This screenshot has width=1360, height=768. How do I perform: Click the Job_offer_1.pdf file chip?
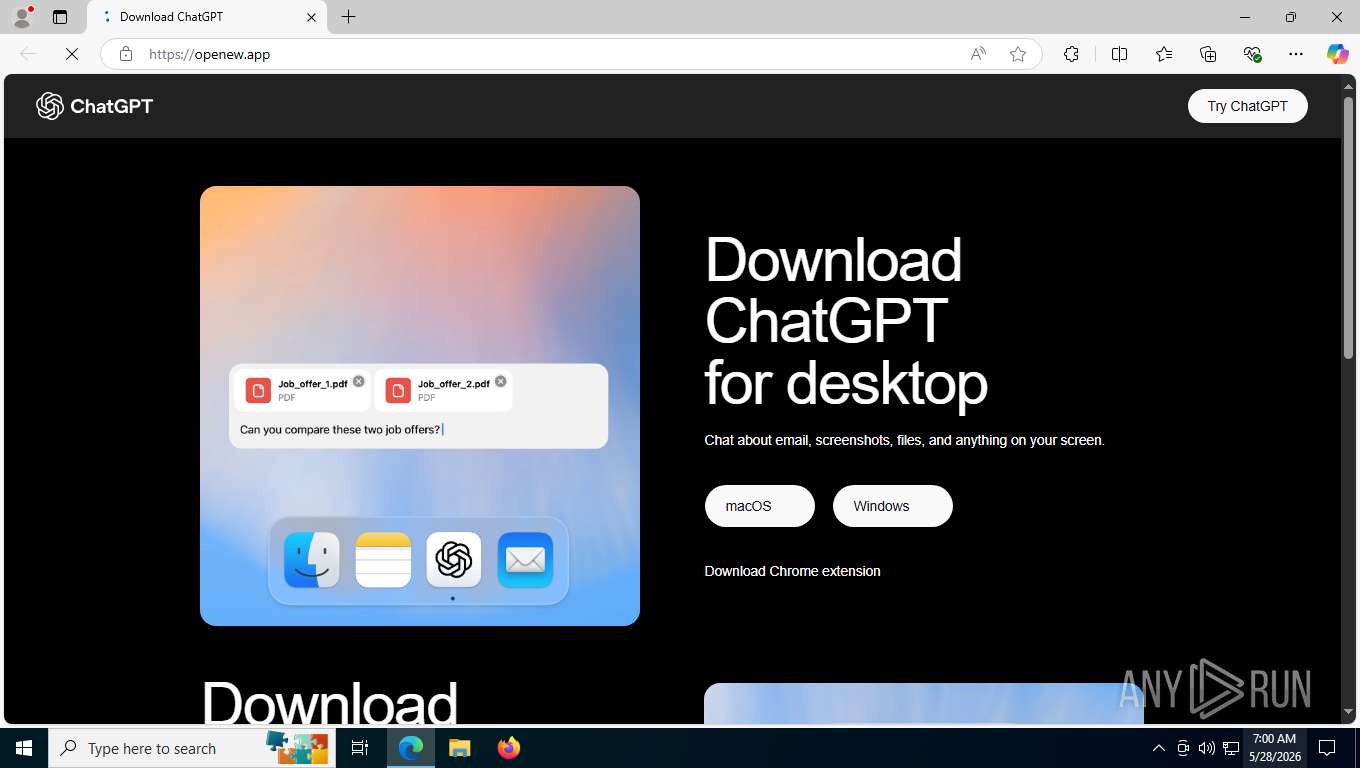click(x=302, y=389)
